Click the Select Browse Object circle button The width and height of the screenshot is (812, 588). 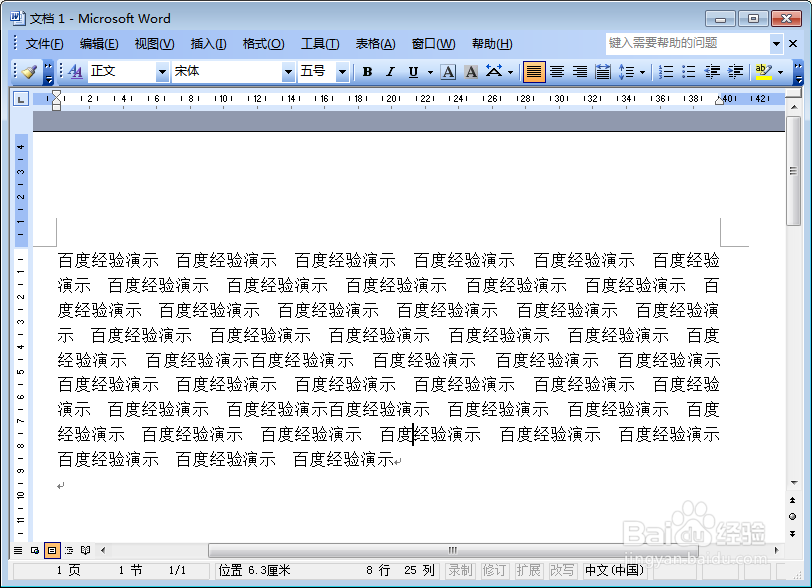(x=793, y=517)
